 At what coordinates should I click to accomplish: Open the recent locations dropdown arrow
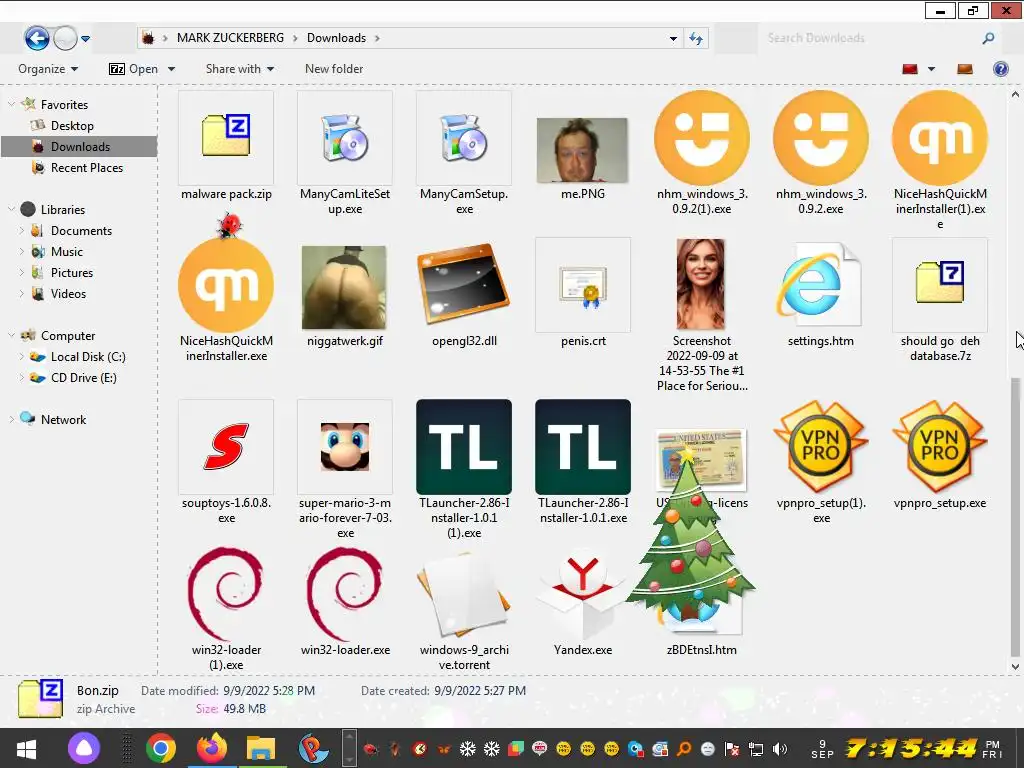pos(86,39)
